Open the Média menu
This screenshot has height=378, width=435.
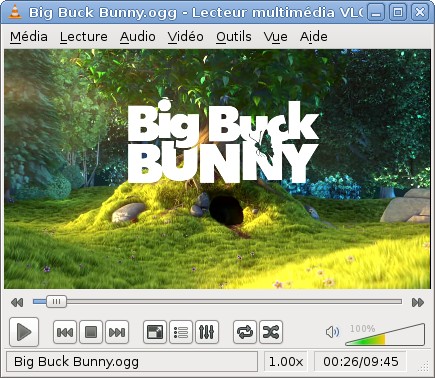point(29,36)
